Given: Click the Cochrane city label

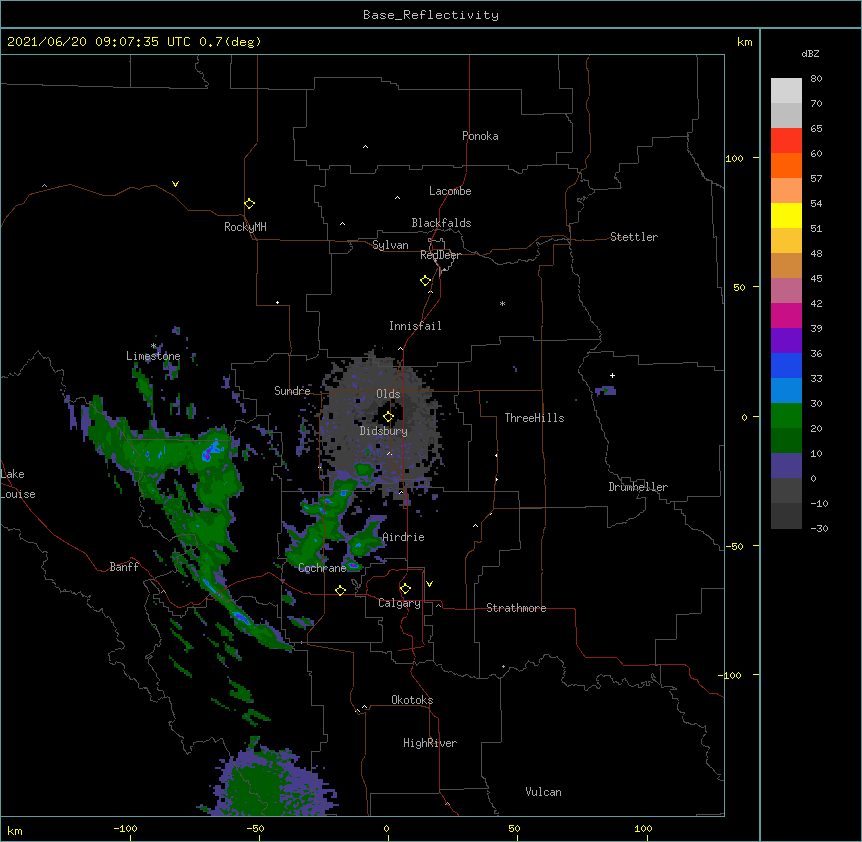Looking at the screenshot, I should click(322, 568).
